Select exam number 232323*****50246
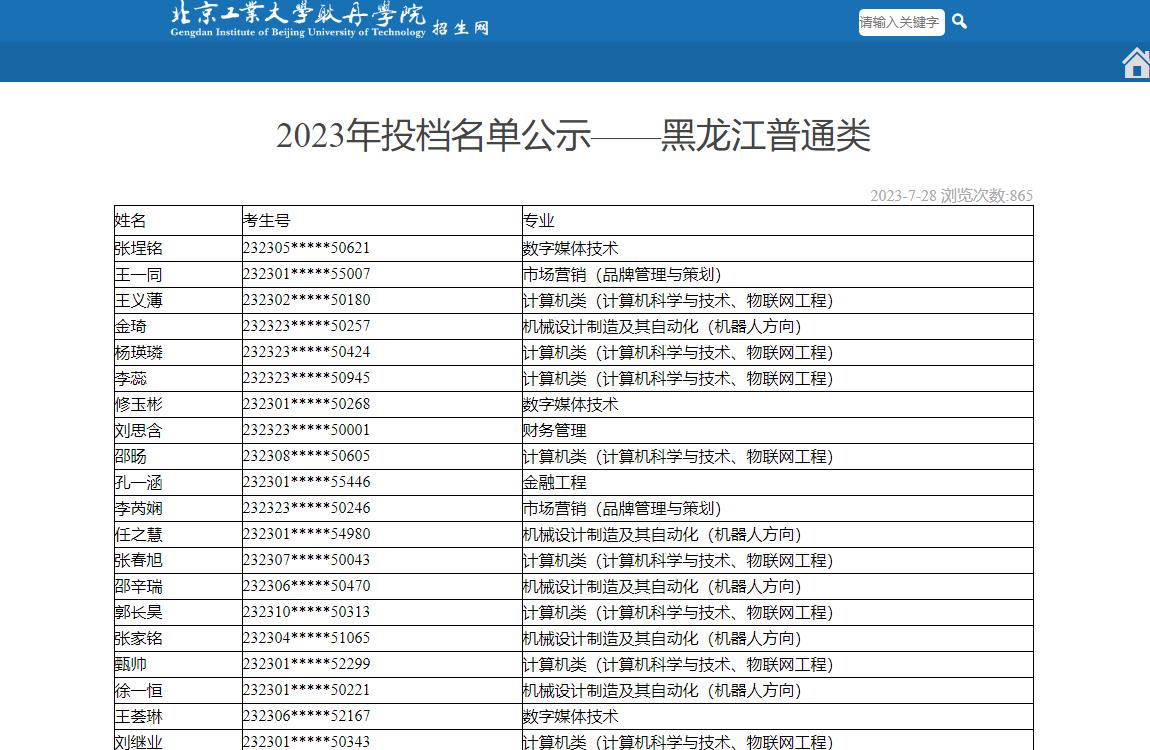Image resolution: width=1150 pixels, height=750 pixels. coord(307,508)
